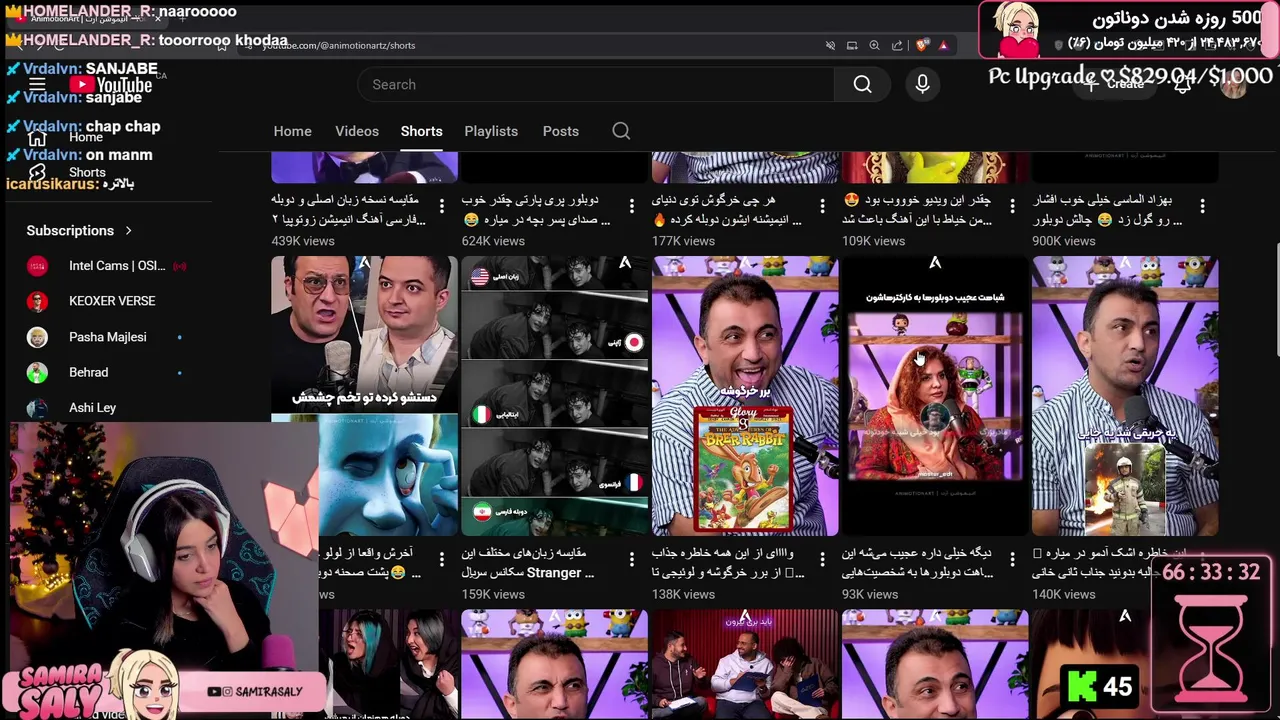Open the three-dot menu for the 177K views short
Image resolution: width=1280 pixels, height=720 pixels.
(822, 206)
